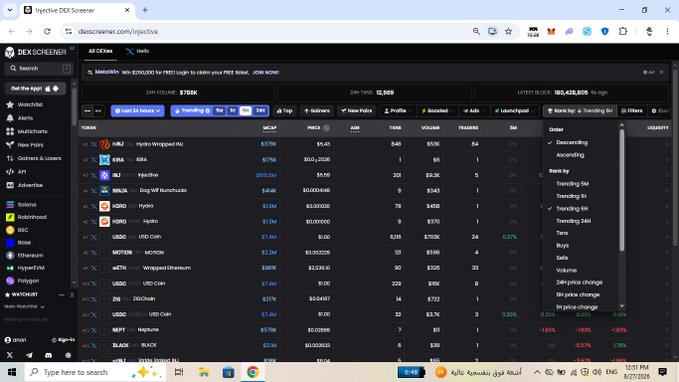Expand the Main Watchlist selector

coord(24,307)
